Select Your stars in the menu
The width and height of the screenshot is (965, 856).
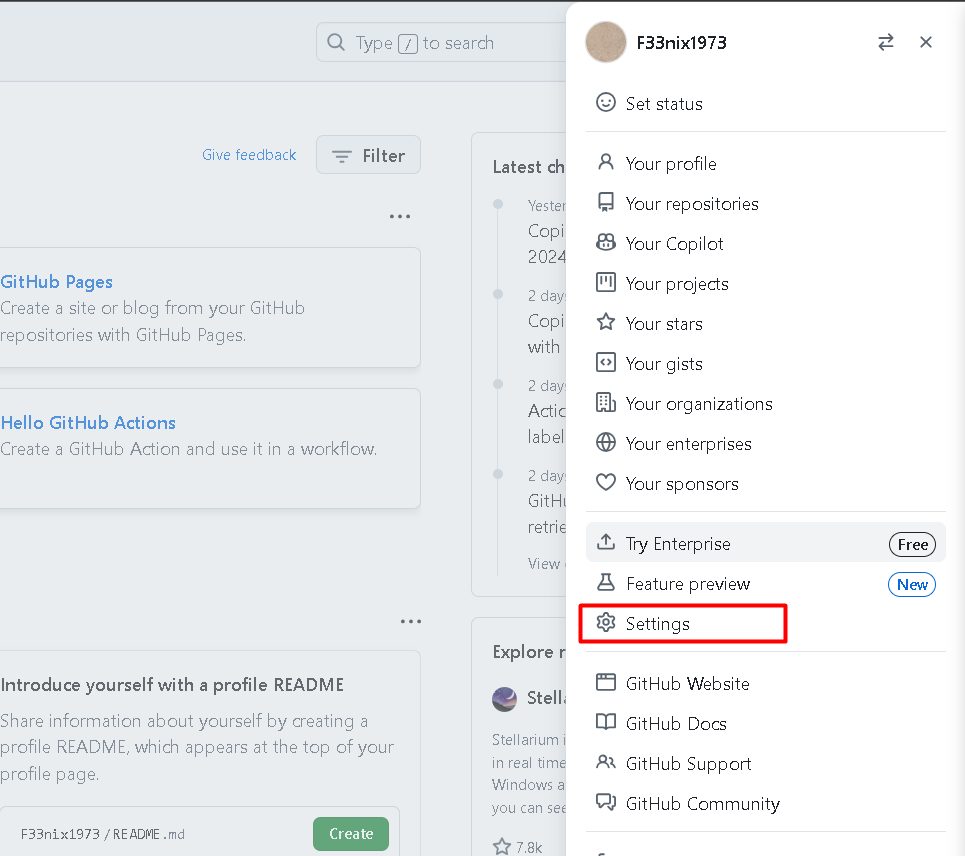tap(766, 324)
